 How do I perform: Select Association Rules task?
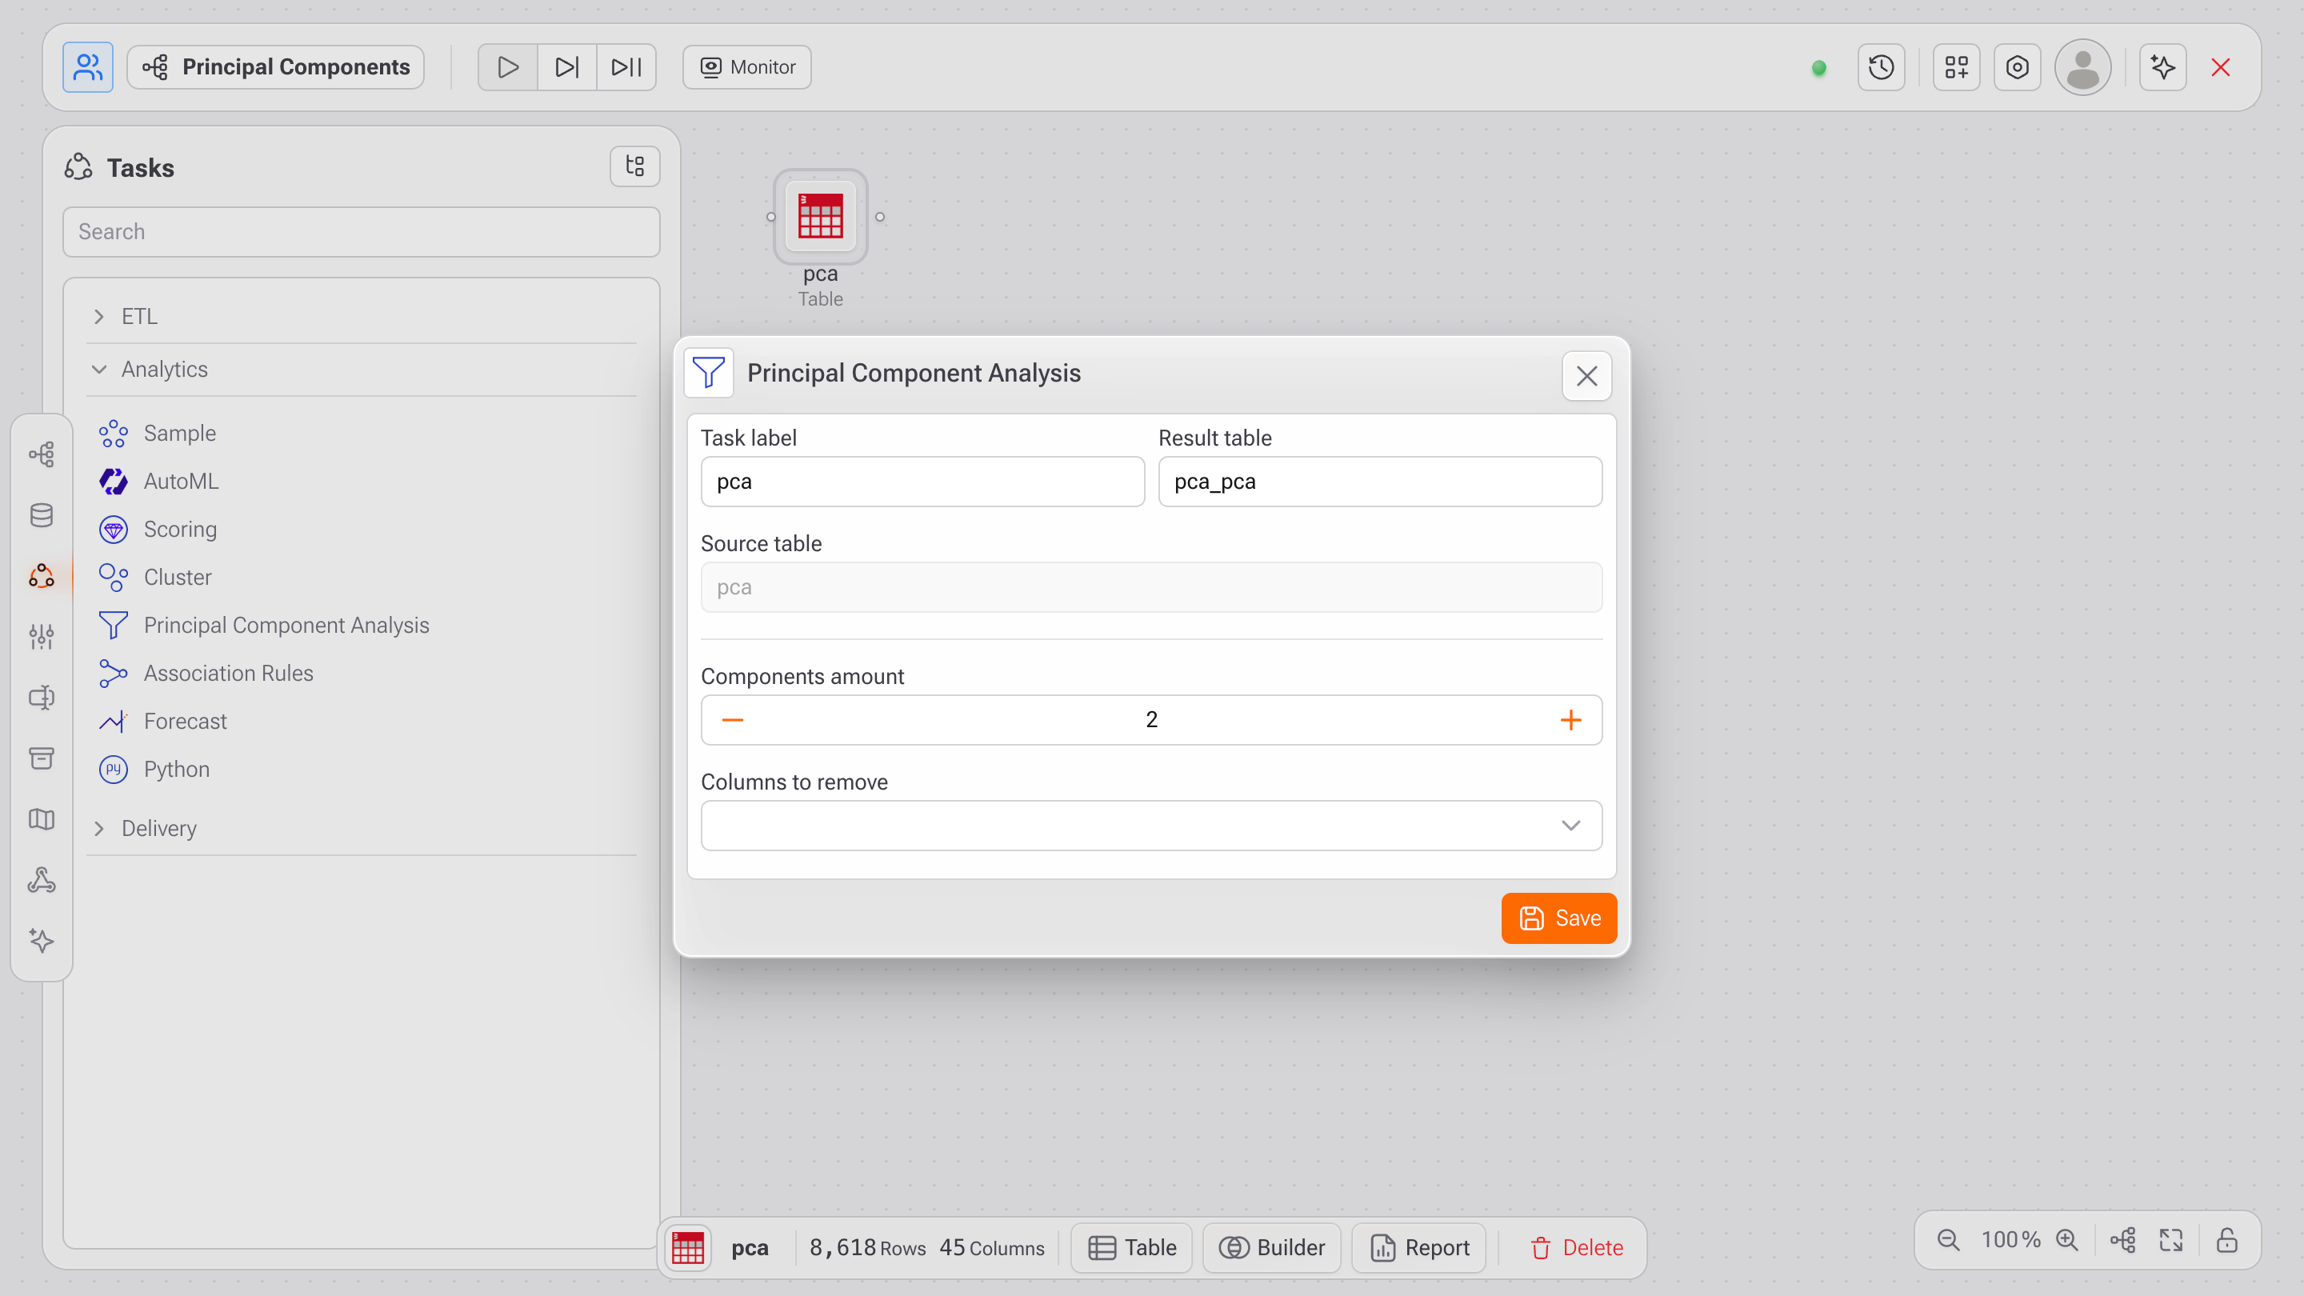228,673
